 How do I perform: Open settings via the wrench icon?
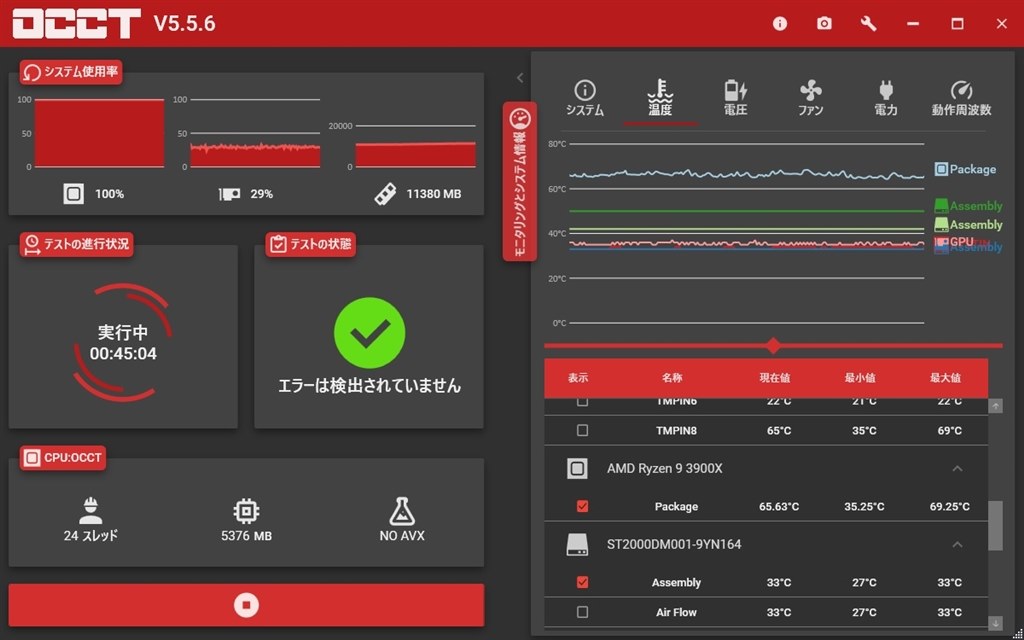[869, 24]
